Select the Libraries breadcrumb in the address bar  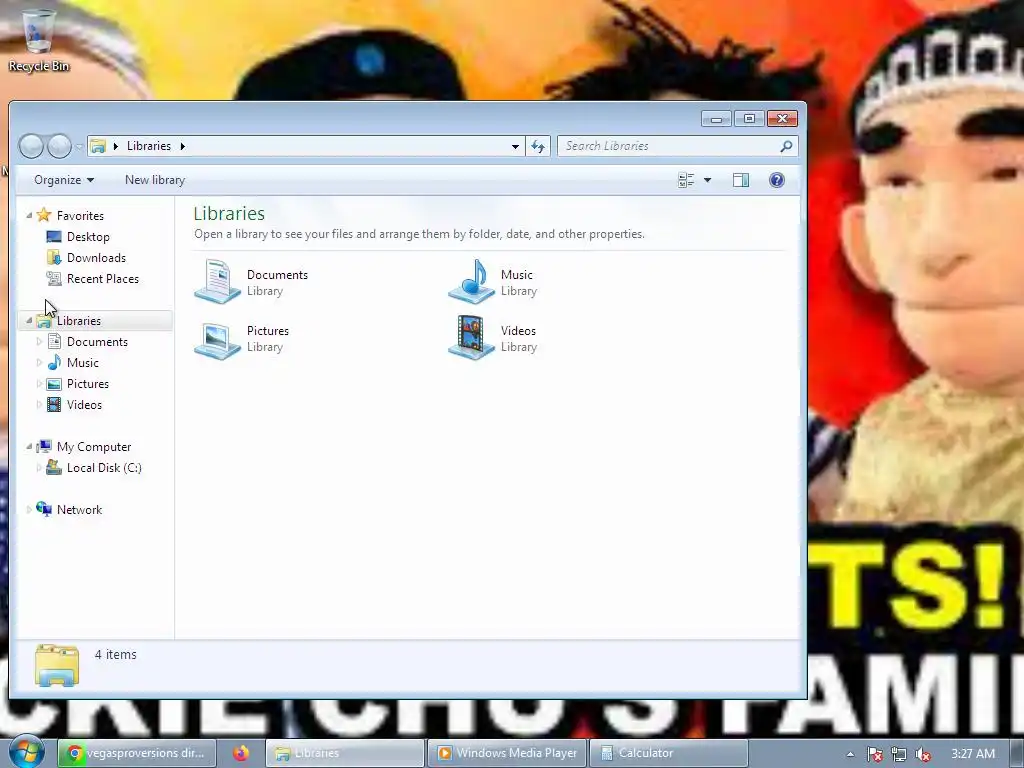[149, 146]
